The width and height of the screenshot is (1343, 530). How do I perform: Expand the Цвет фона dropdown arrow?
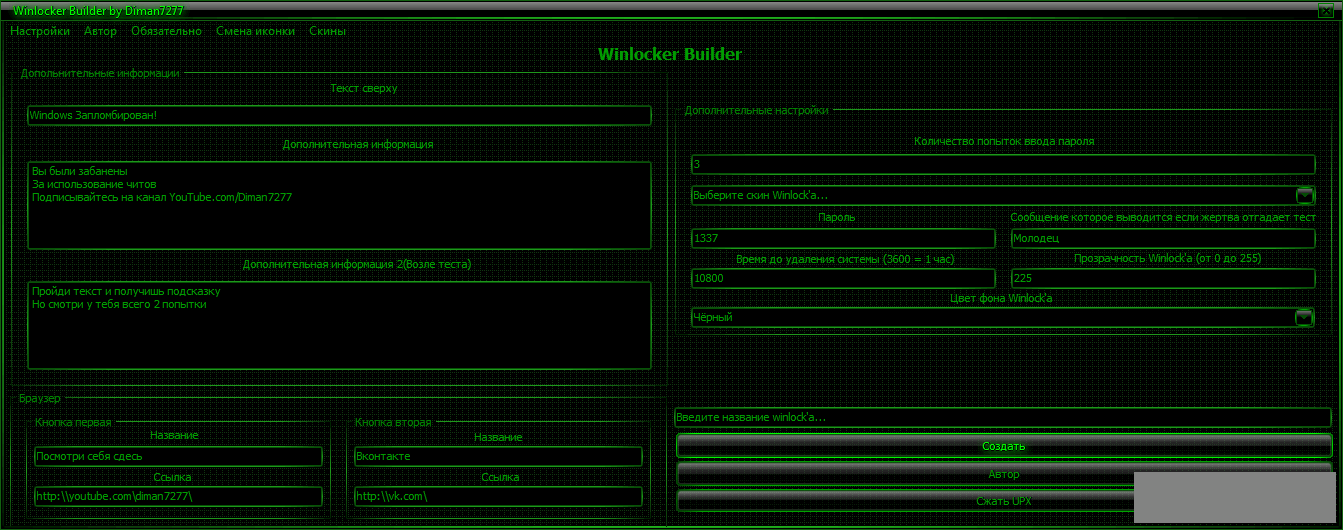click(1305, 318)
